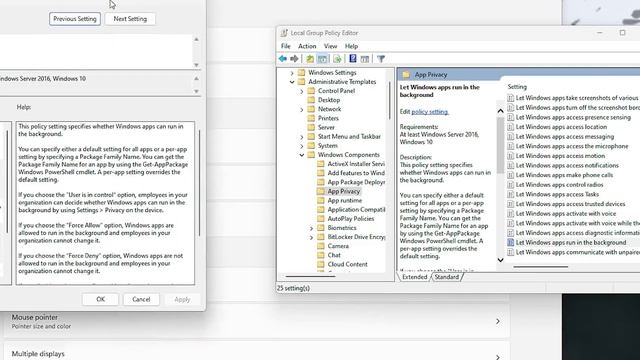Collapse the Windows Components node
The image size is (640, 360).
(302, 155)
